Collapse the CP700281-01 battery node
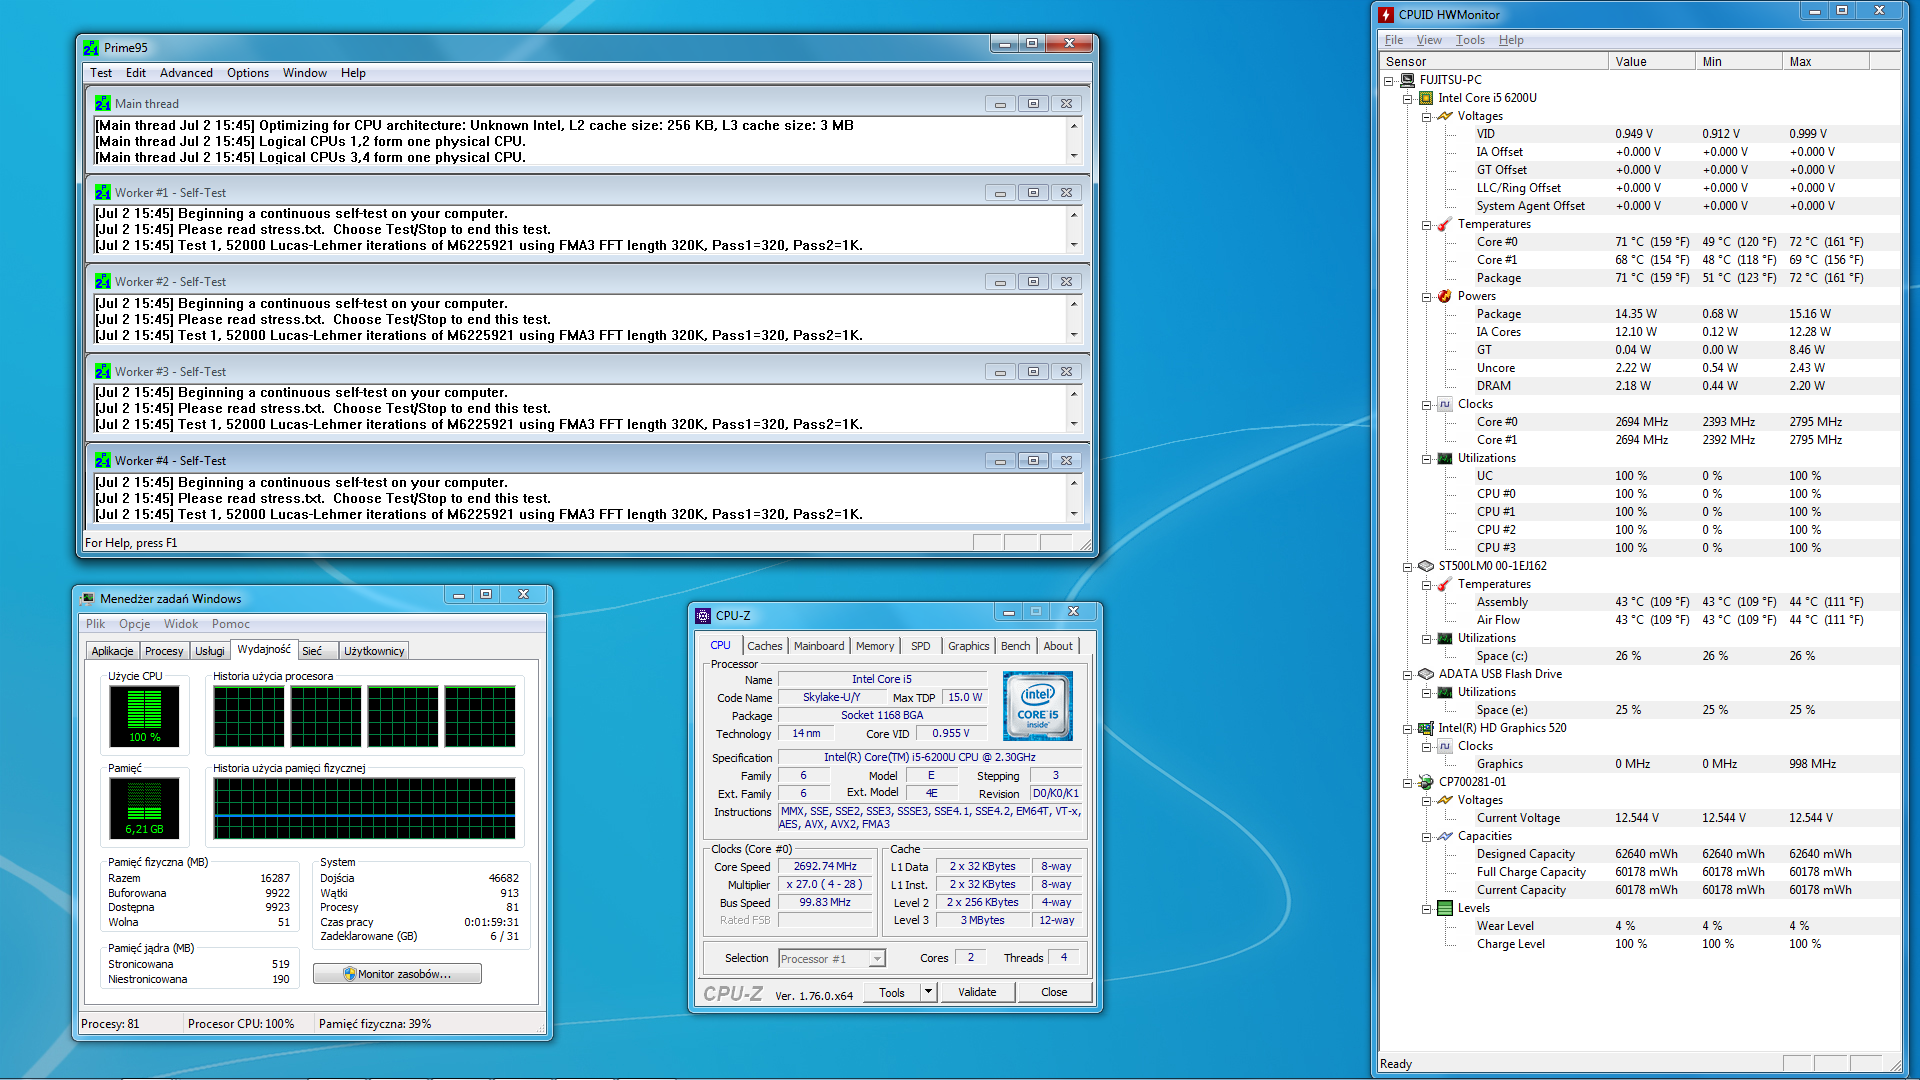The image size is (1920, 1080). pyautogui.click(x=1408, y=783)
